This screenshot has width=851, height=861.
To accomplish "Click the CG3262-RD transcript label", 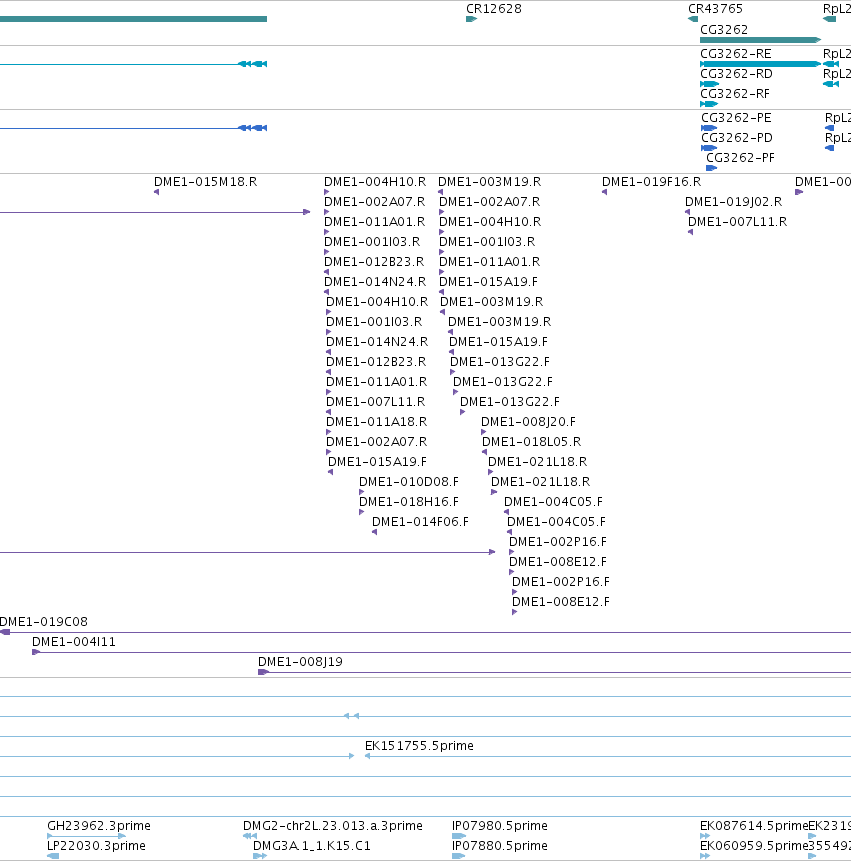I will click(x=736, y=74).
